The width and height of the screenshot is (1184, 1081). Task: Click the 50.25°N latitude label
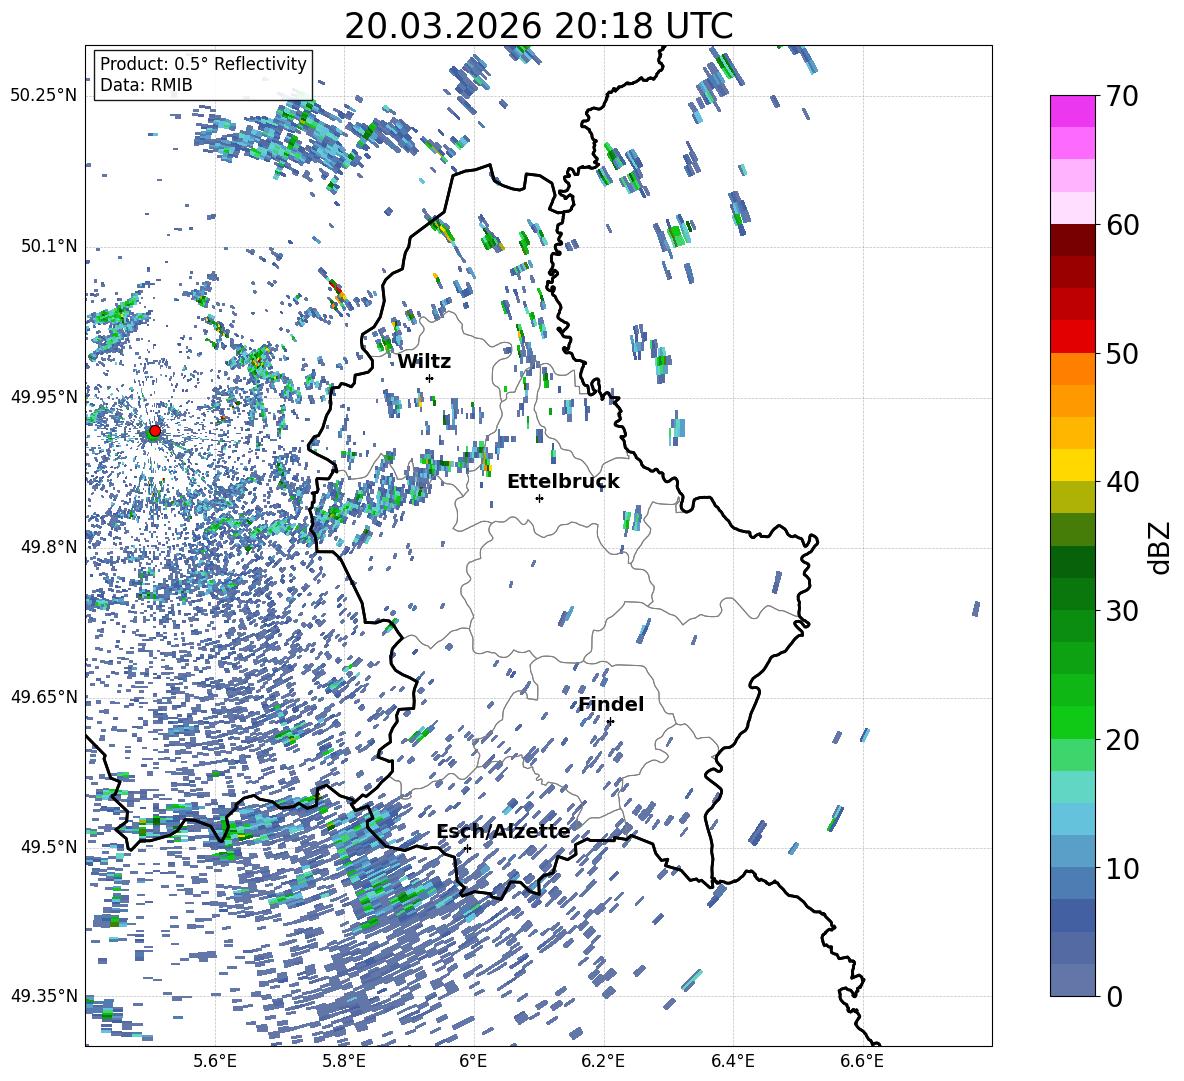[44, 96]
